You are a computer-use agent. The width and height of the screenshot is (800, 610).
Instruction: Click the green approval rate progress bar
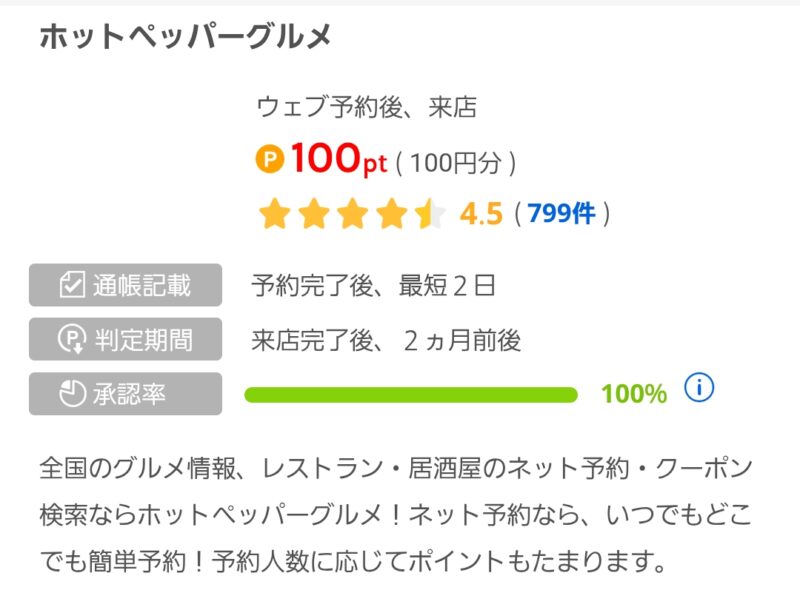[x=411, y=394]
